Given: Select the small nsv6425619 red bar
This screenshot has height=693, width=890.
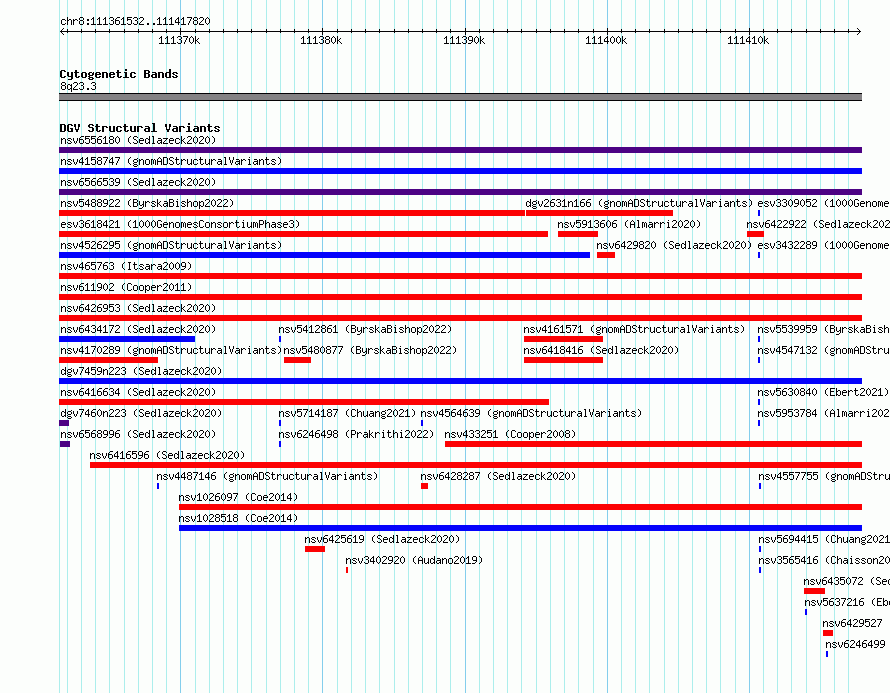Looking at the screenshot, I should tap(315, 549).
